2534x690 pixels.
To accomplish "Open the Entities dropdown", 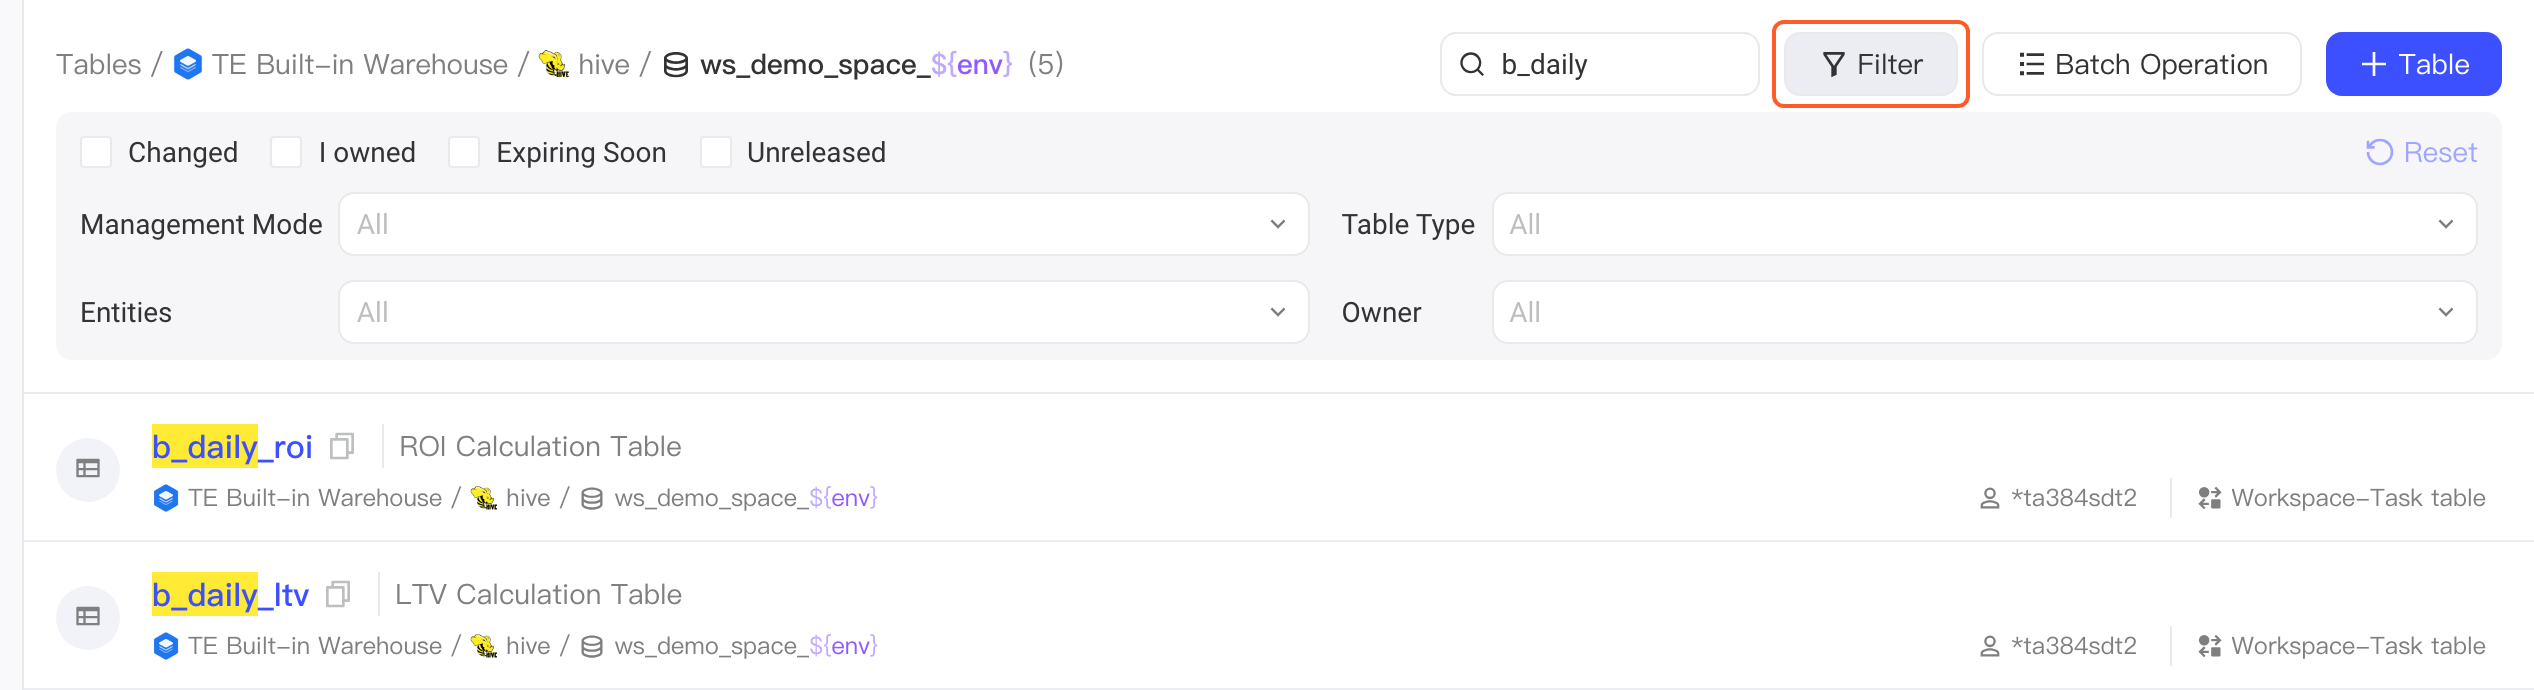I will click(x=824, y=312).
